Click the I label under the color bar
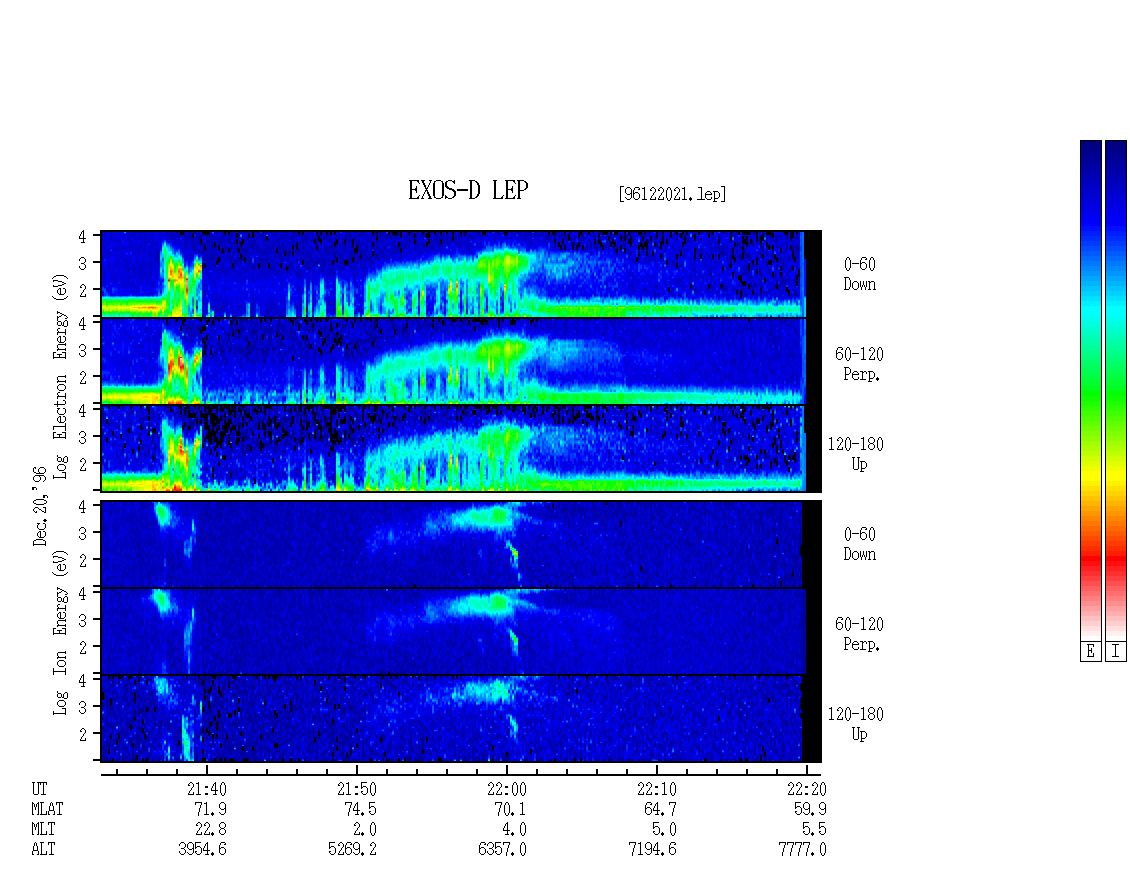Image resolution: width=1130 pixels, height=875 pixels. (1116, 652)
